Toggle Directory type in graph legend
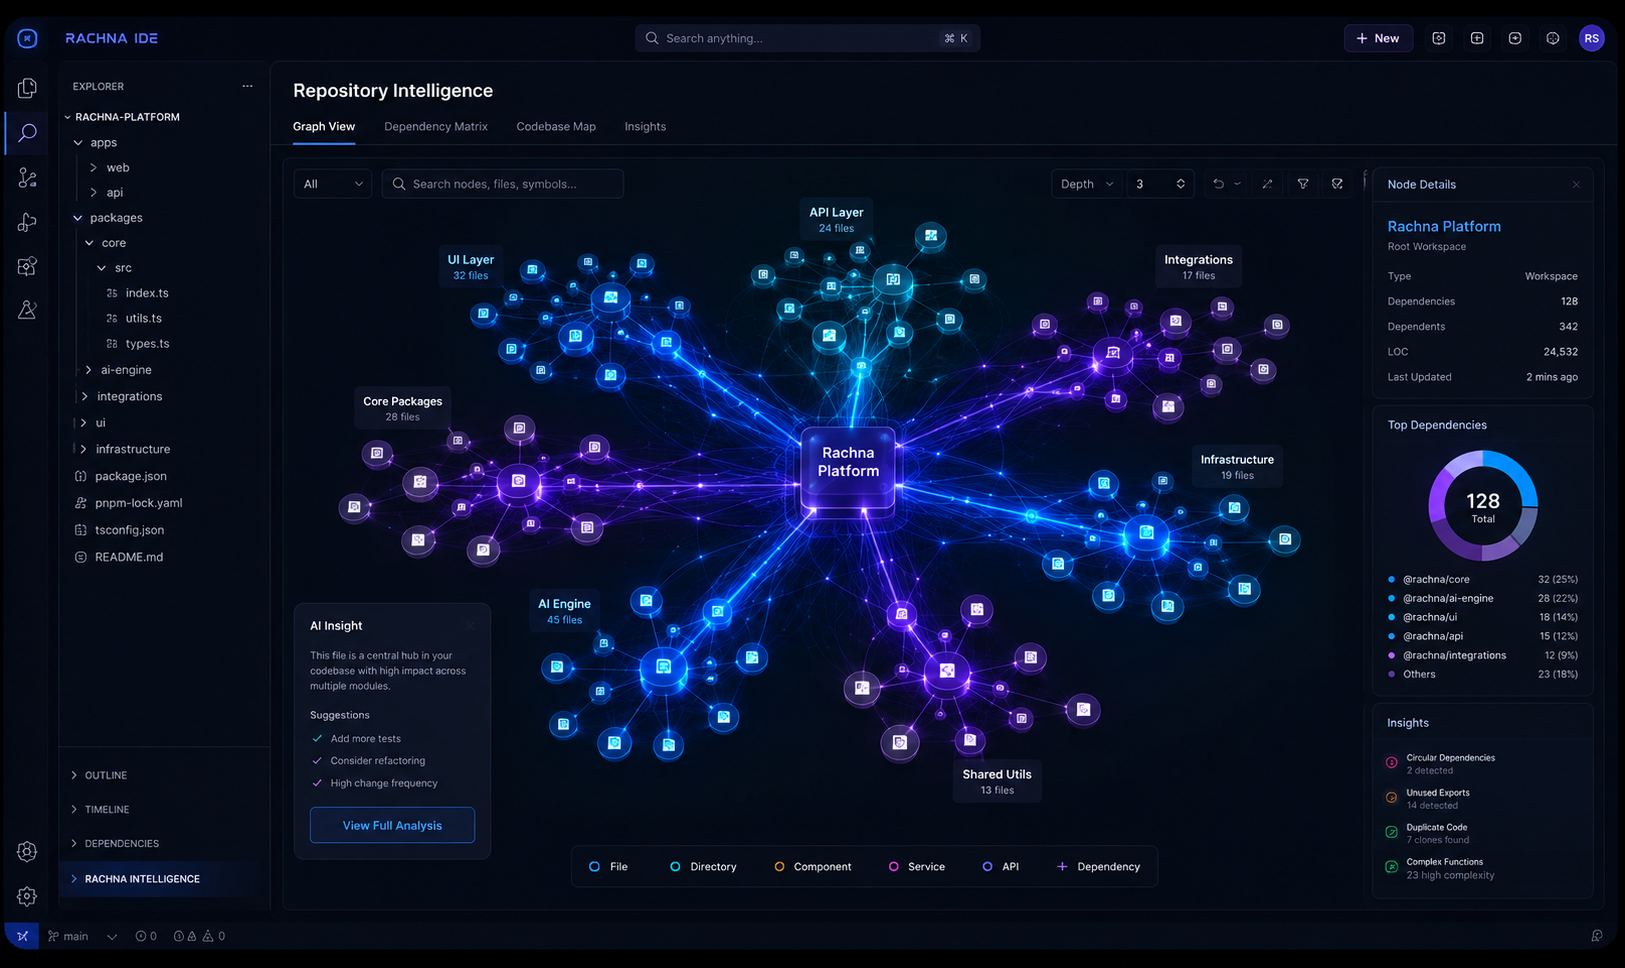 coord(702,867)
